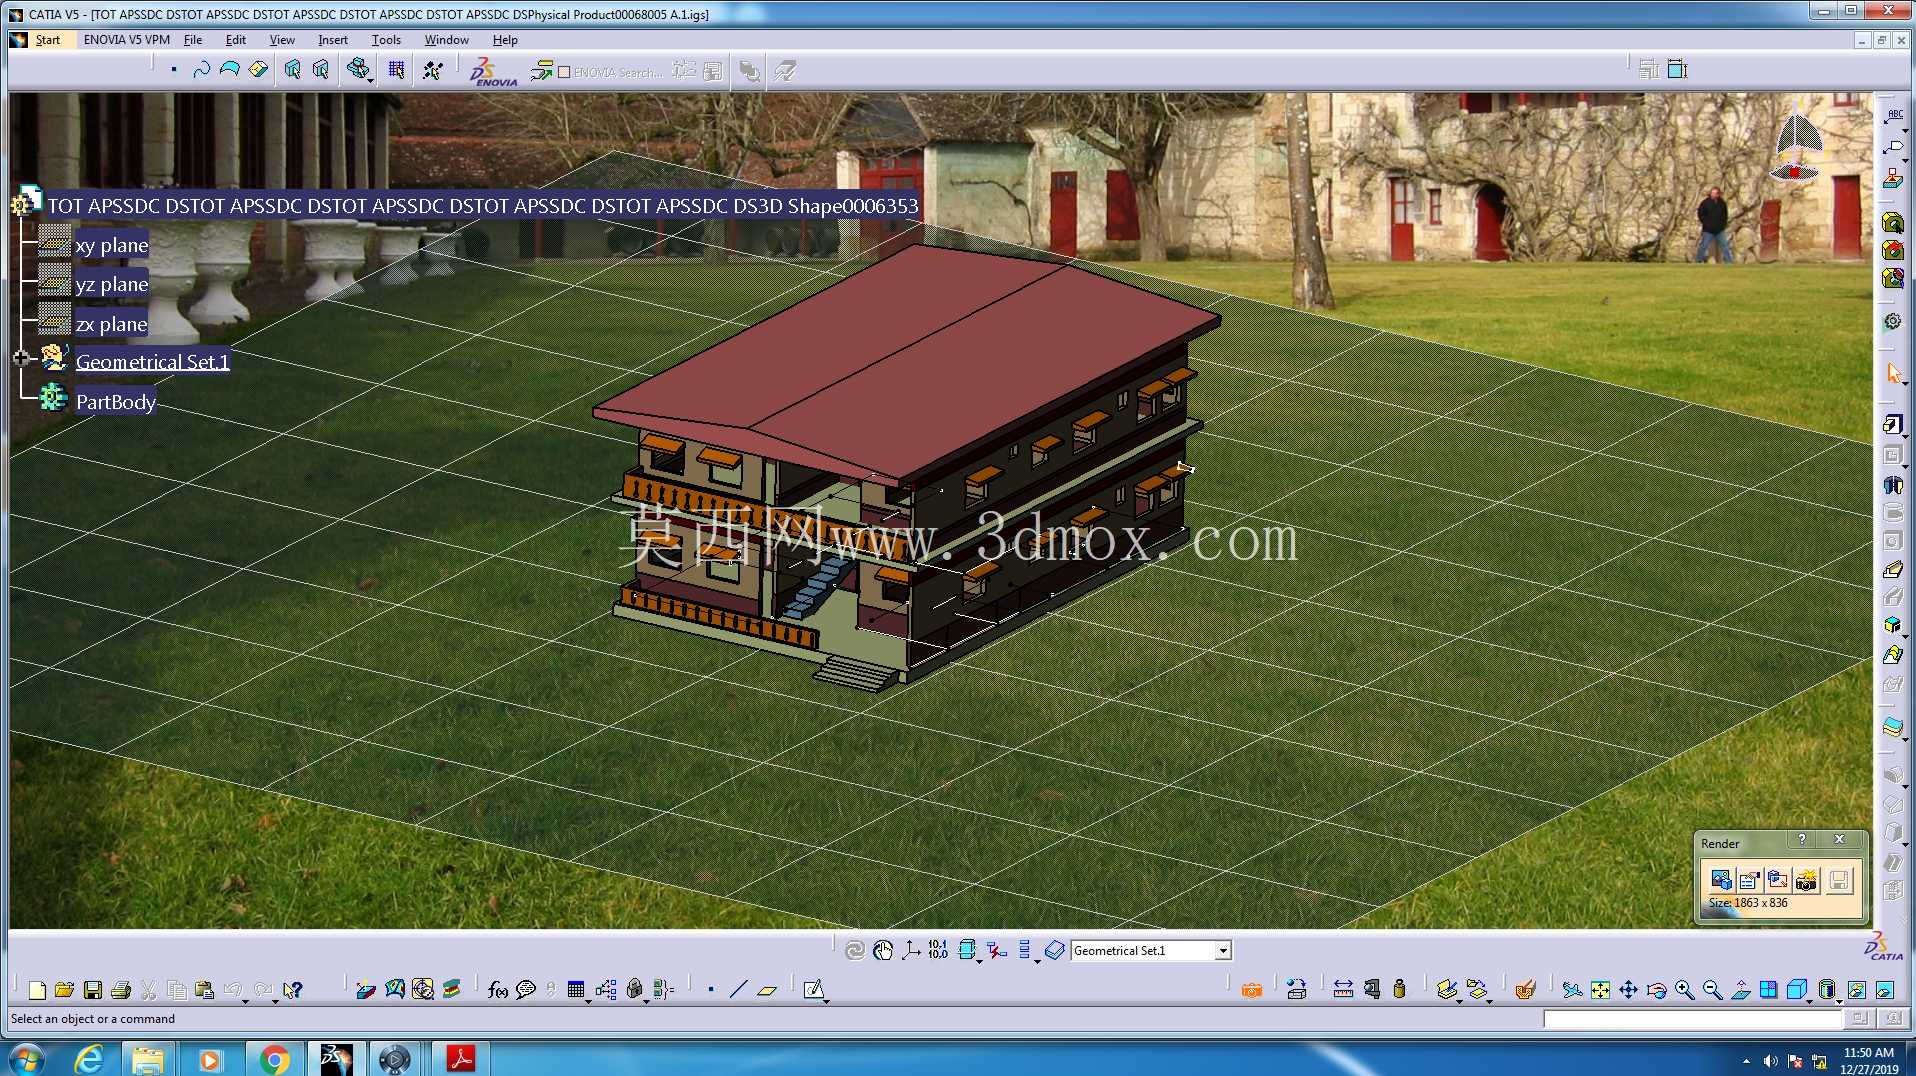Select the yz plane in the tree

(x=111, y=284)
